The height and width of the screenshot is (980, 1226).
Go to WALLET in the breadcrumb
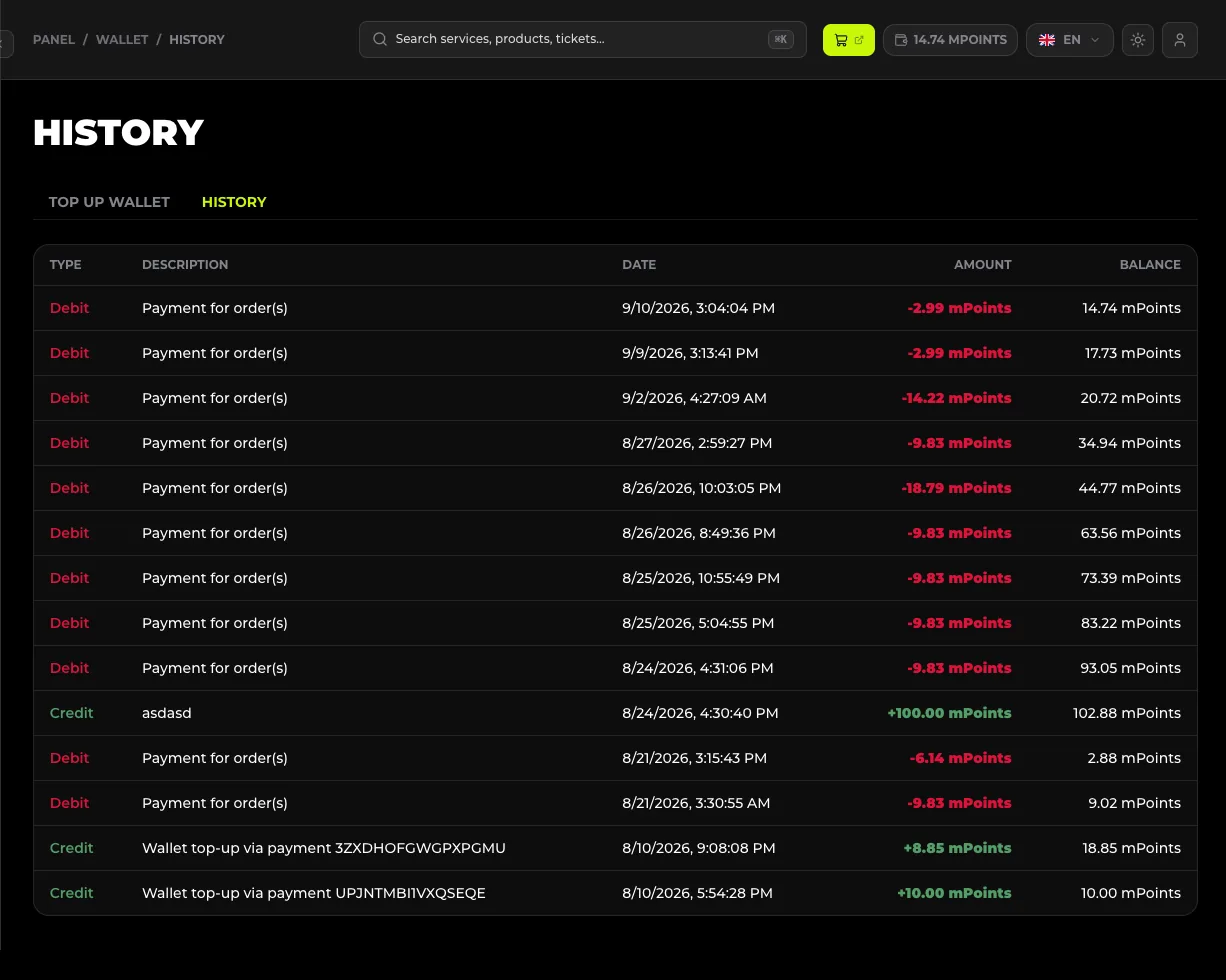pos(122,40)
